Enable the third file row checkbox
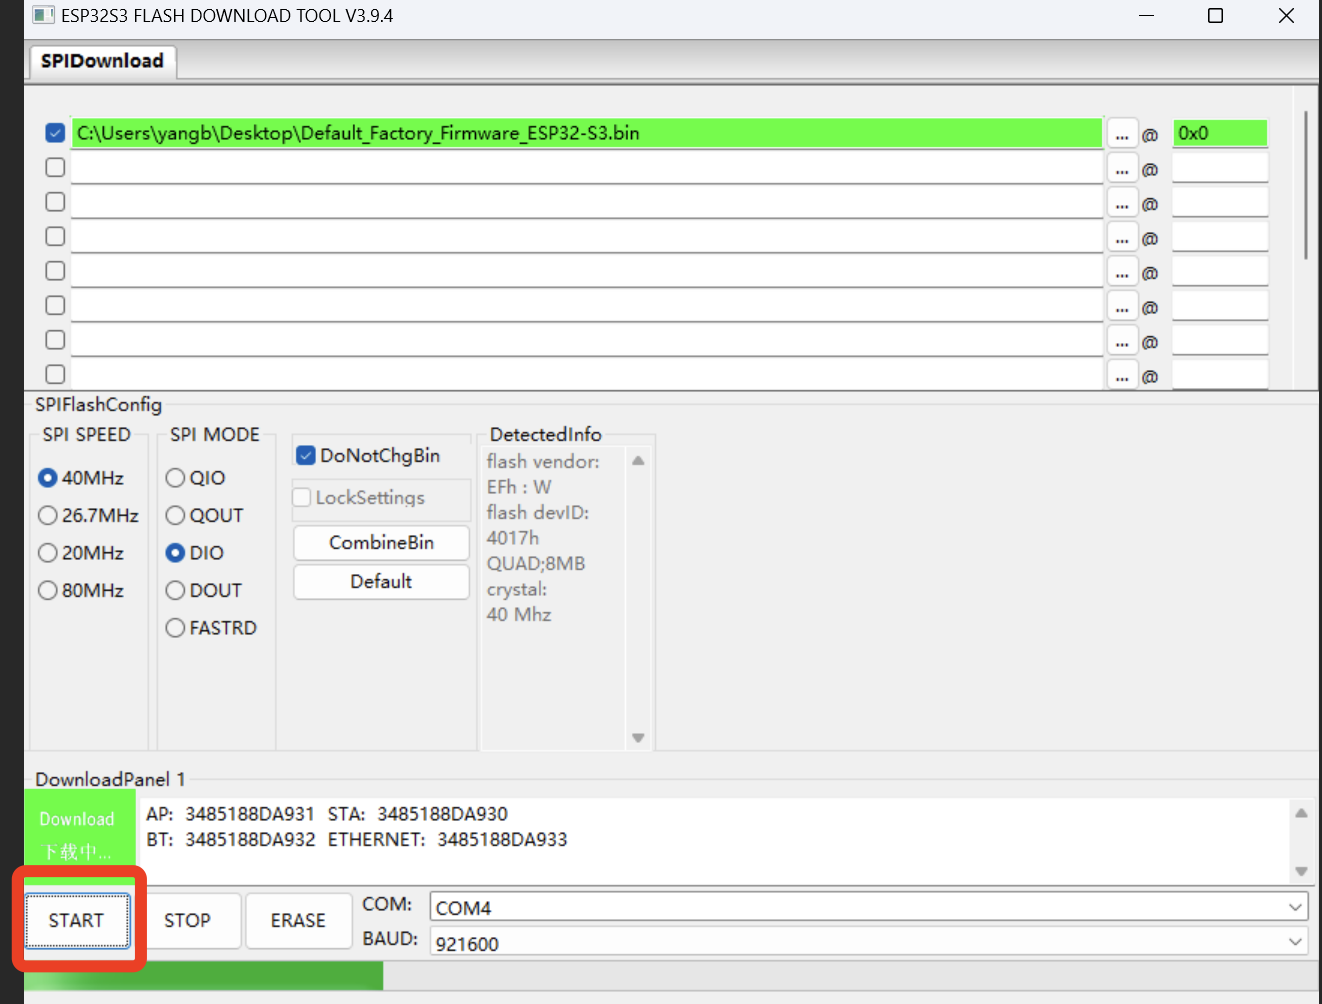Screen dimensions: 1322x1004 click(55, 202)
